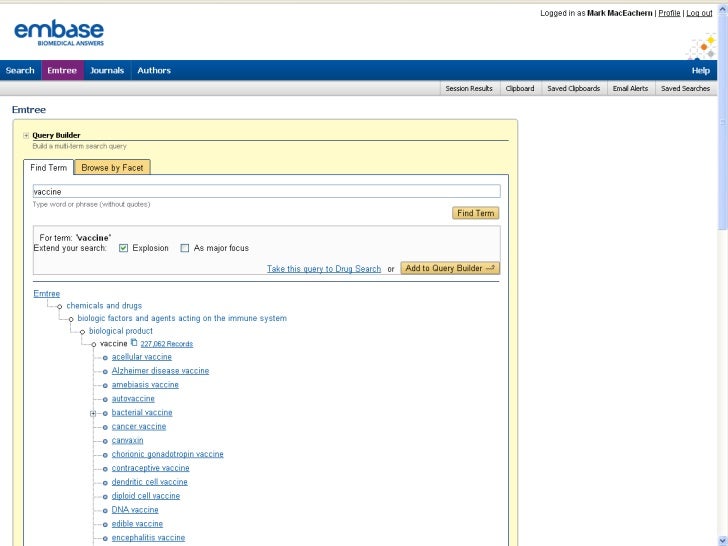728x546 pixels.
Task: Open Saved Clipboards
Action: (574, 88)
